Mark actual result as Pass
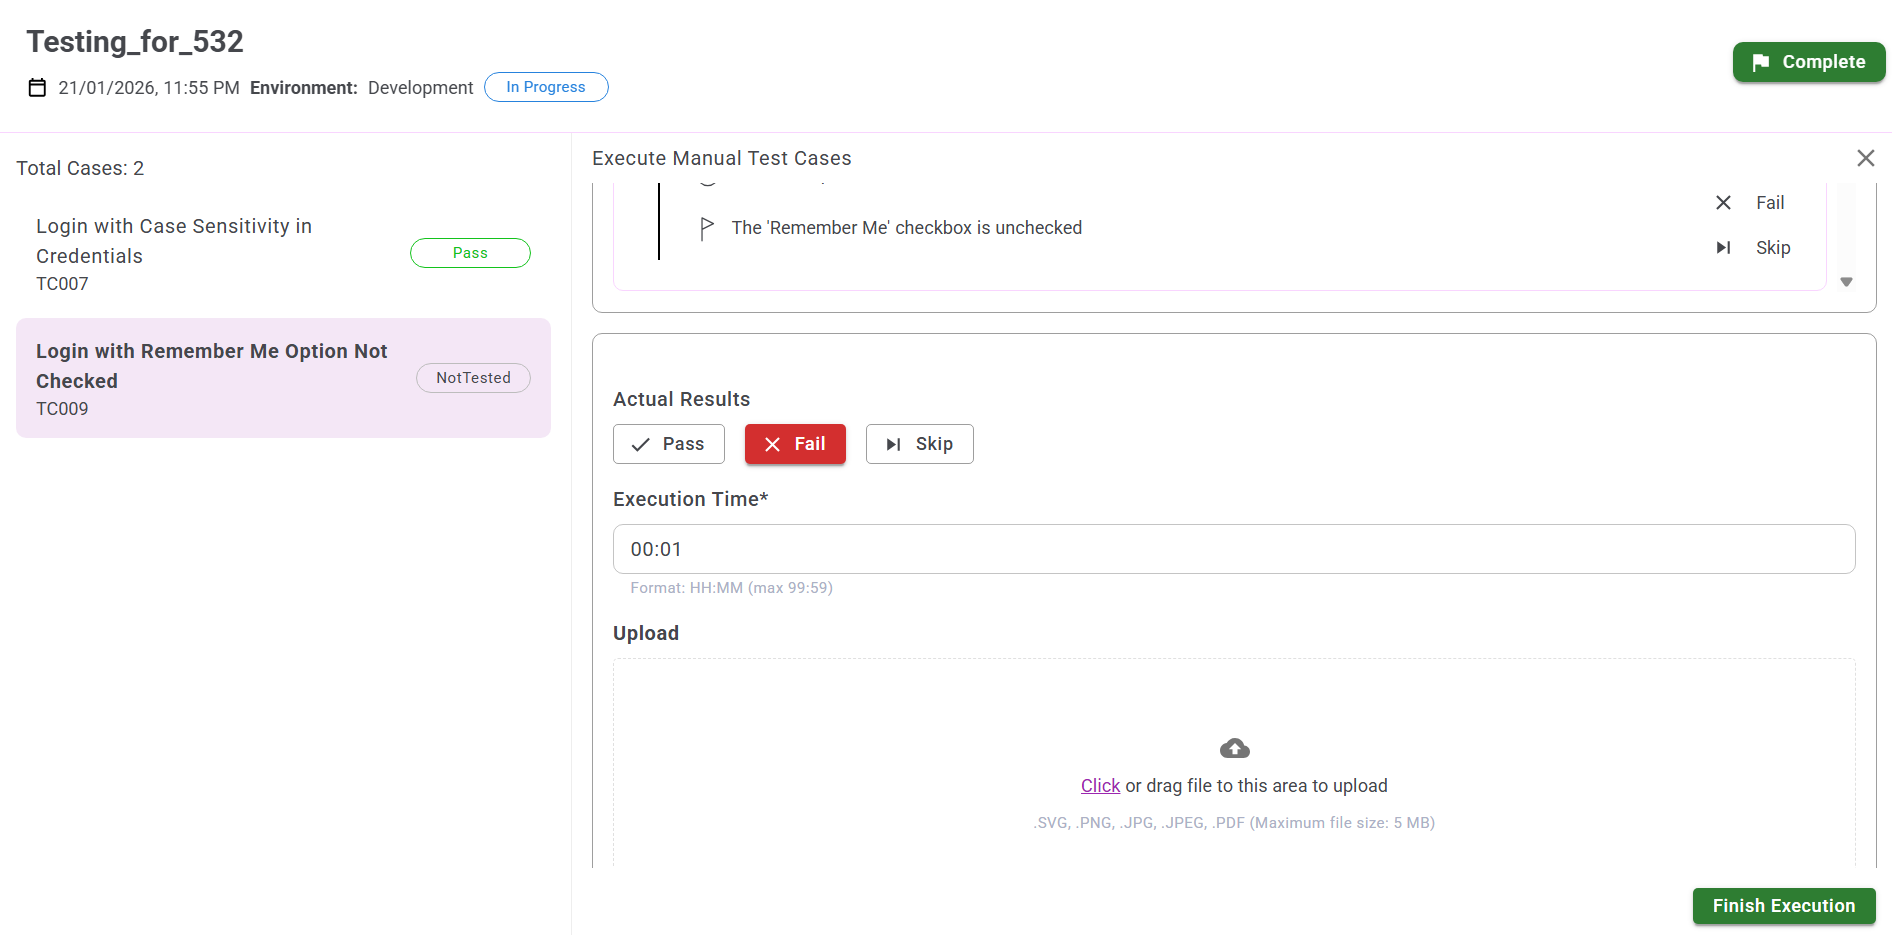This screenshot has width=1892, height=935. [668, 444]
